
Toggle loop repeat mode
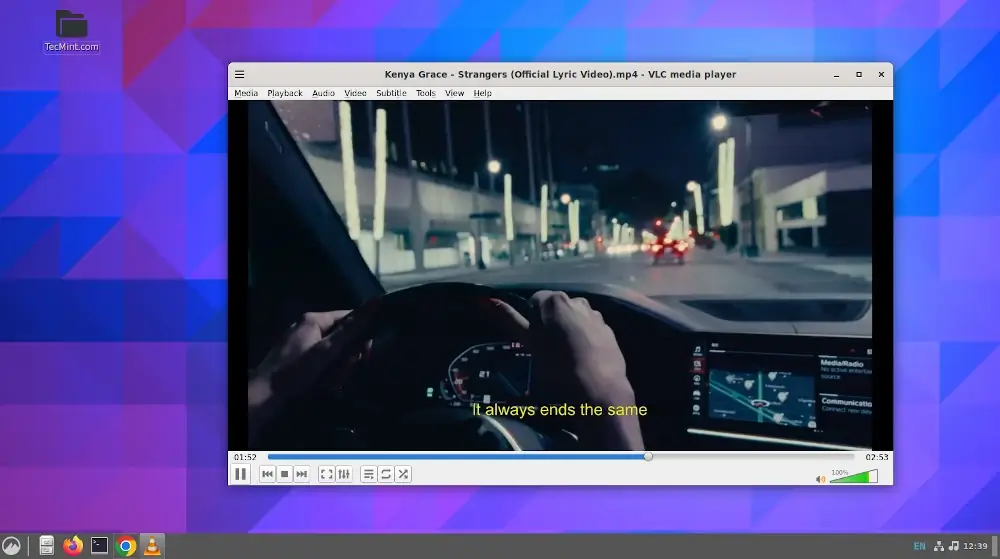(x=386, y=474)
